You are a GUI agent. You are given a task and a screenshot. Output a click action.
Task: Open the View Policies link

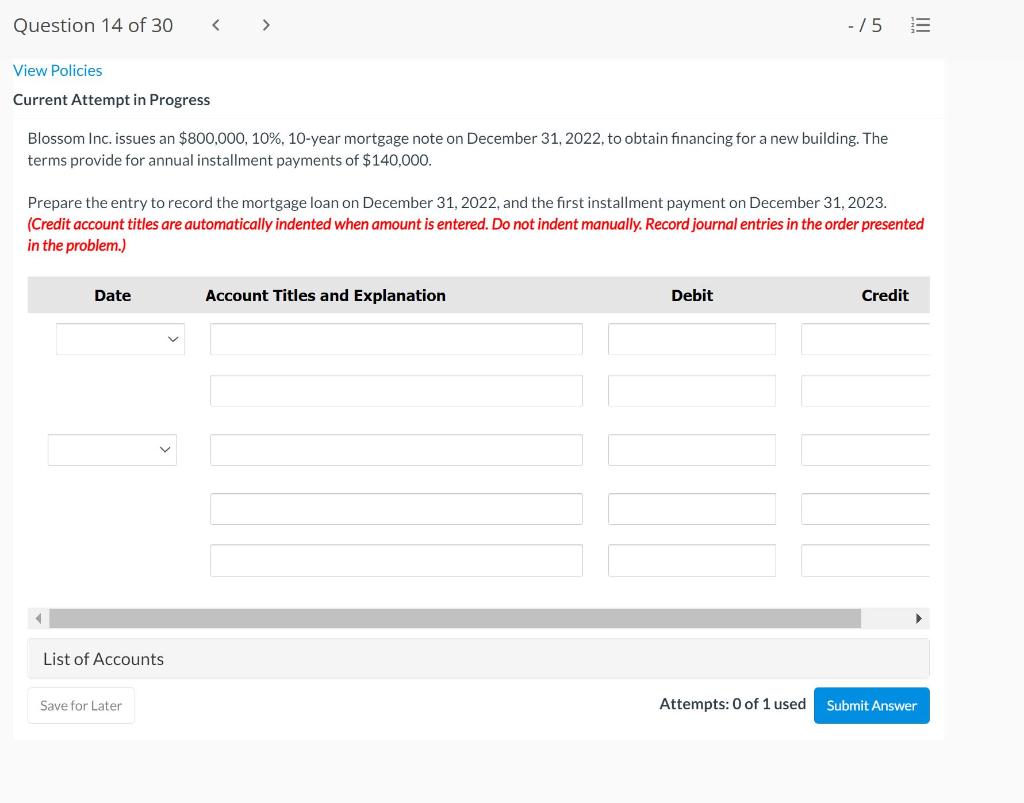click(57, 70)
